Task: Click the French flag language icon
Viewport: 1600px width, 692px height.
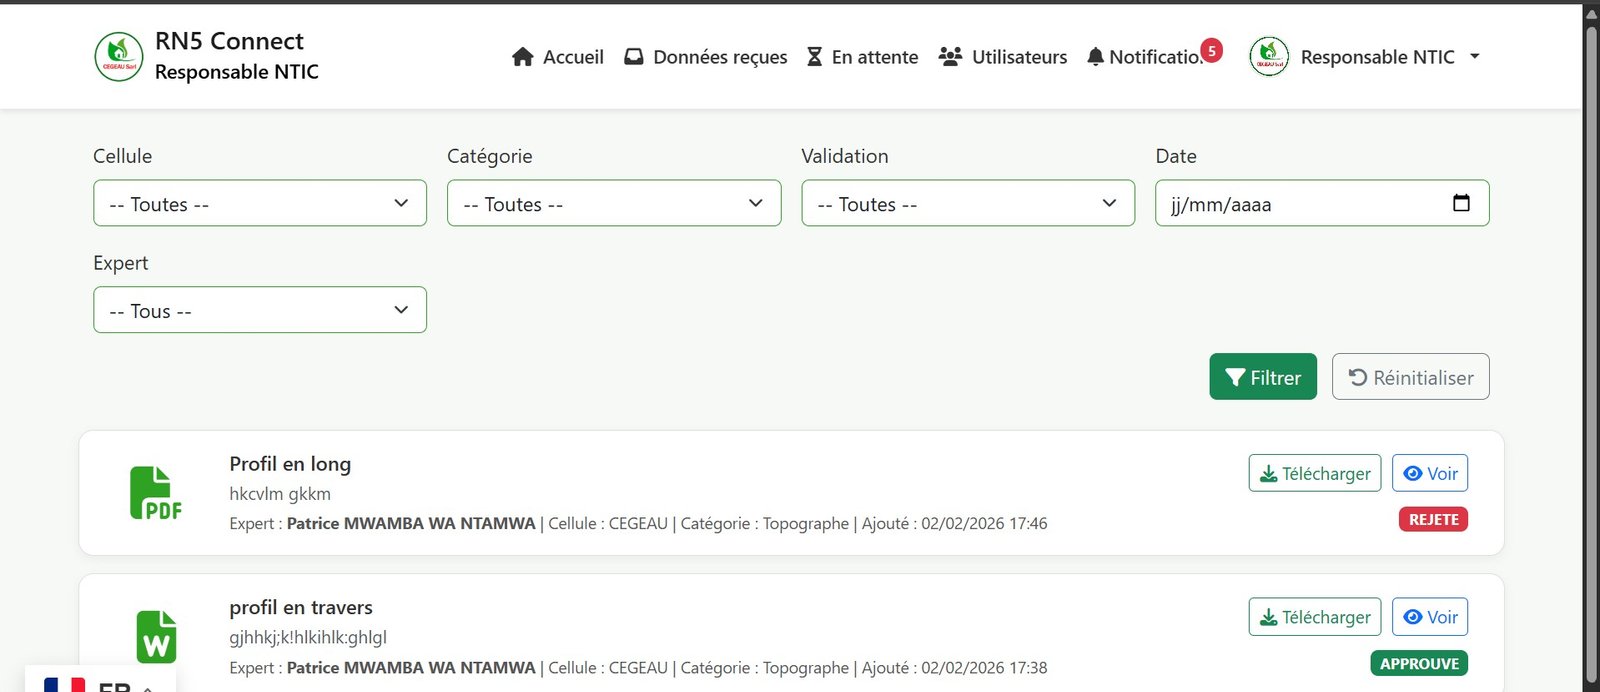Action: click(x=65, y=684)
